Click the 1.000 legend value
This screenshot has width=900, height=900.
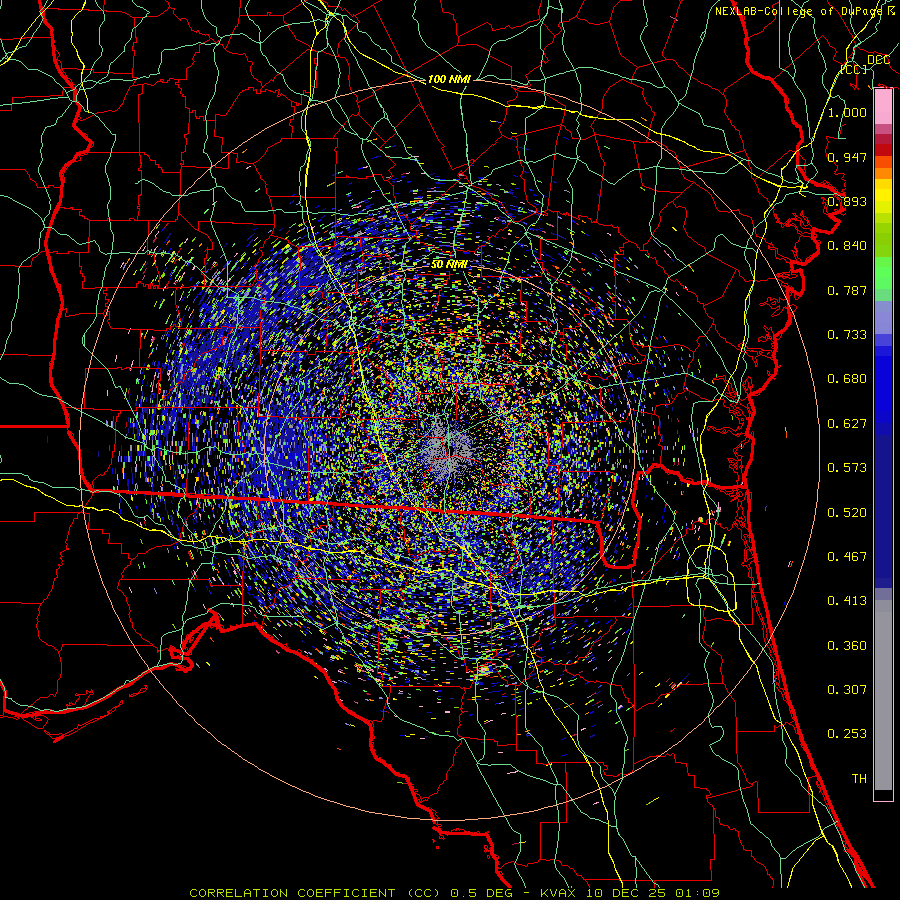[847, 112]
